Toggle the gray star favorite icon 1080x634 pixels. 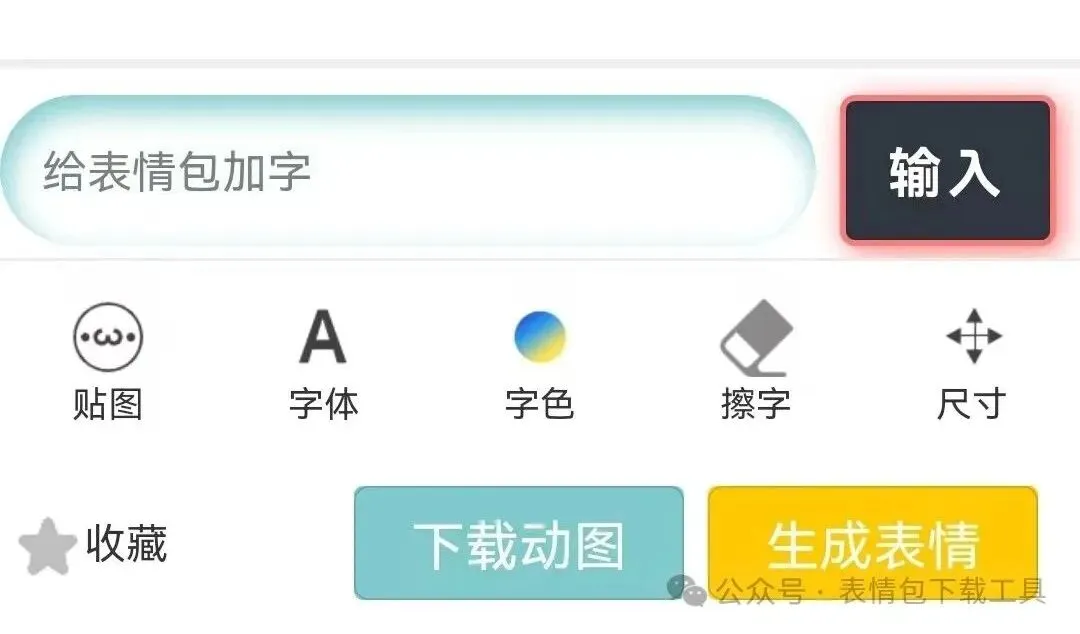[47, 546]
